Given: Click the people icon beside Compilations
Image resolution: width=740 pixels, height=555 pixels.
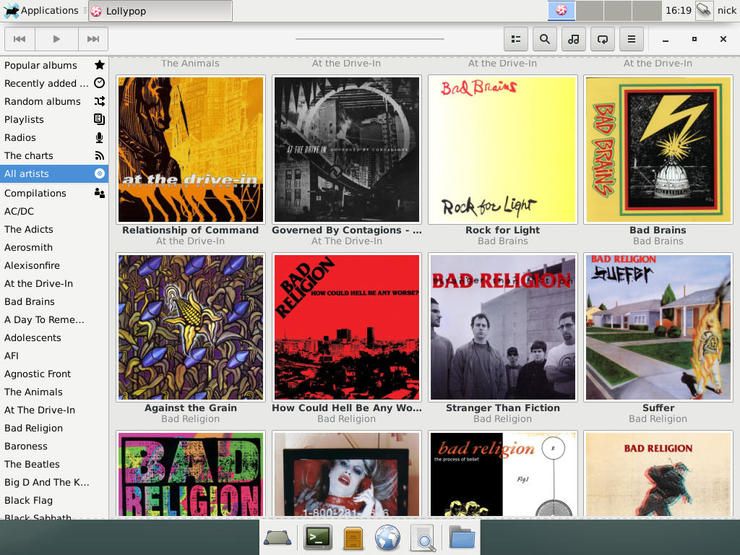Looking at the screenshot, I should pyautogui.click(x=100, y=193).
